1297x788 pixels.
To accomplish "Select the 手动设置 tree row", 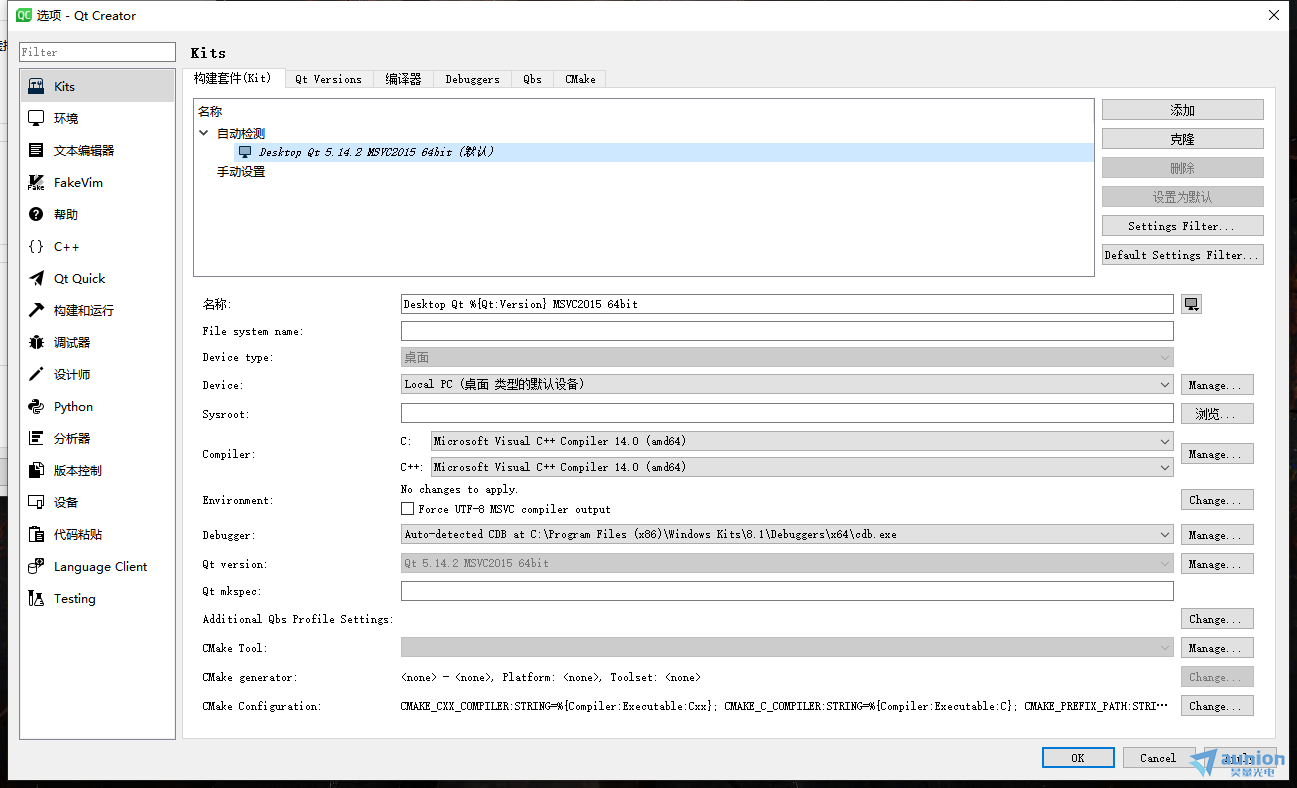I will (x=241, y=171).
